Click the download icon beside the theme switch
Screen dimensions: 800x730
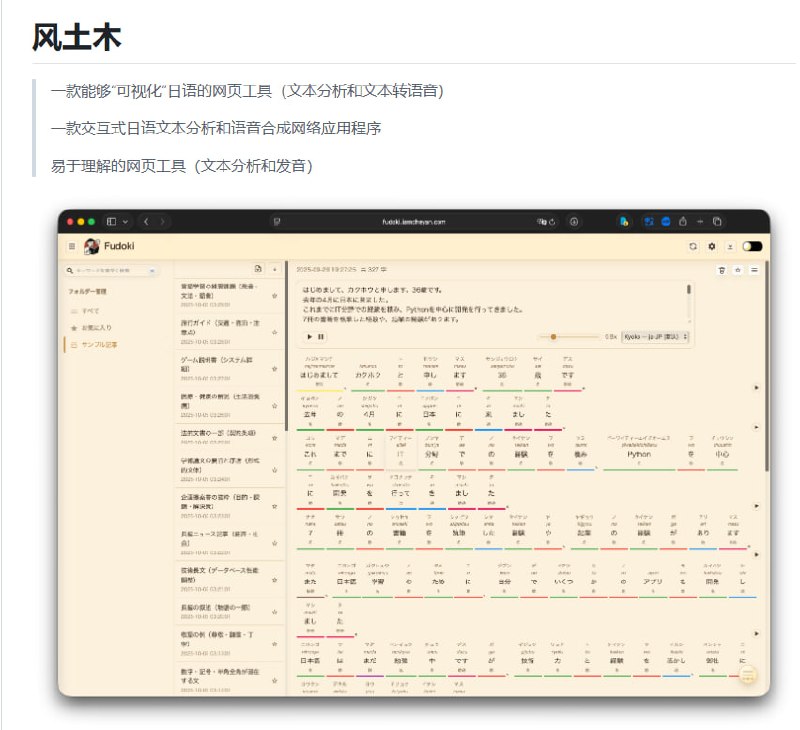(x=731, y=248)
